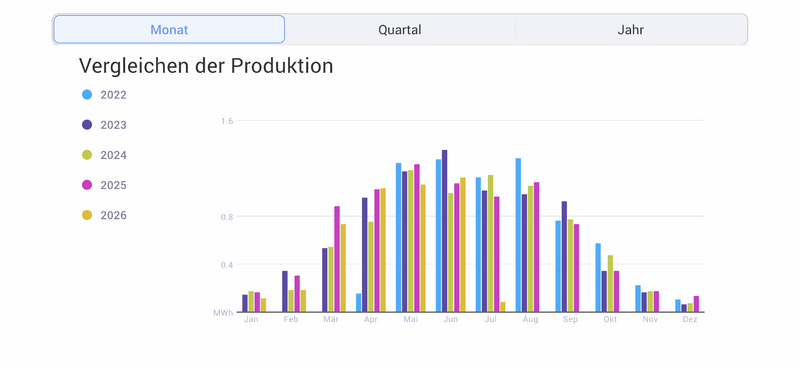The height and width of the screenshot is (368, 800).
Task: Select the blue 2022 bar in Okt
Action: click(598, 278)
